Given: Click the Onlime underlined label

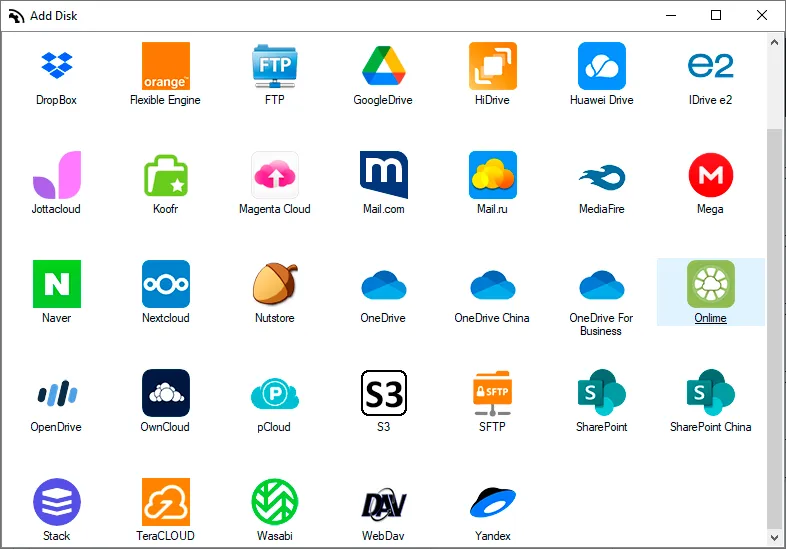Looking at the screenshot, I should point(710,318).
